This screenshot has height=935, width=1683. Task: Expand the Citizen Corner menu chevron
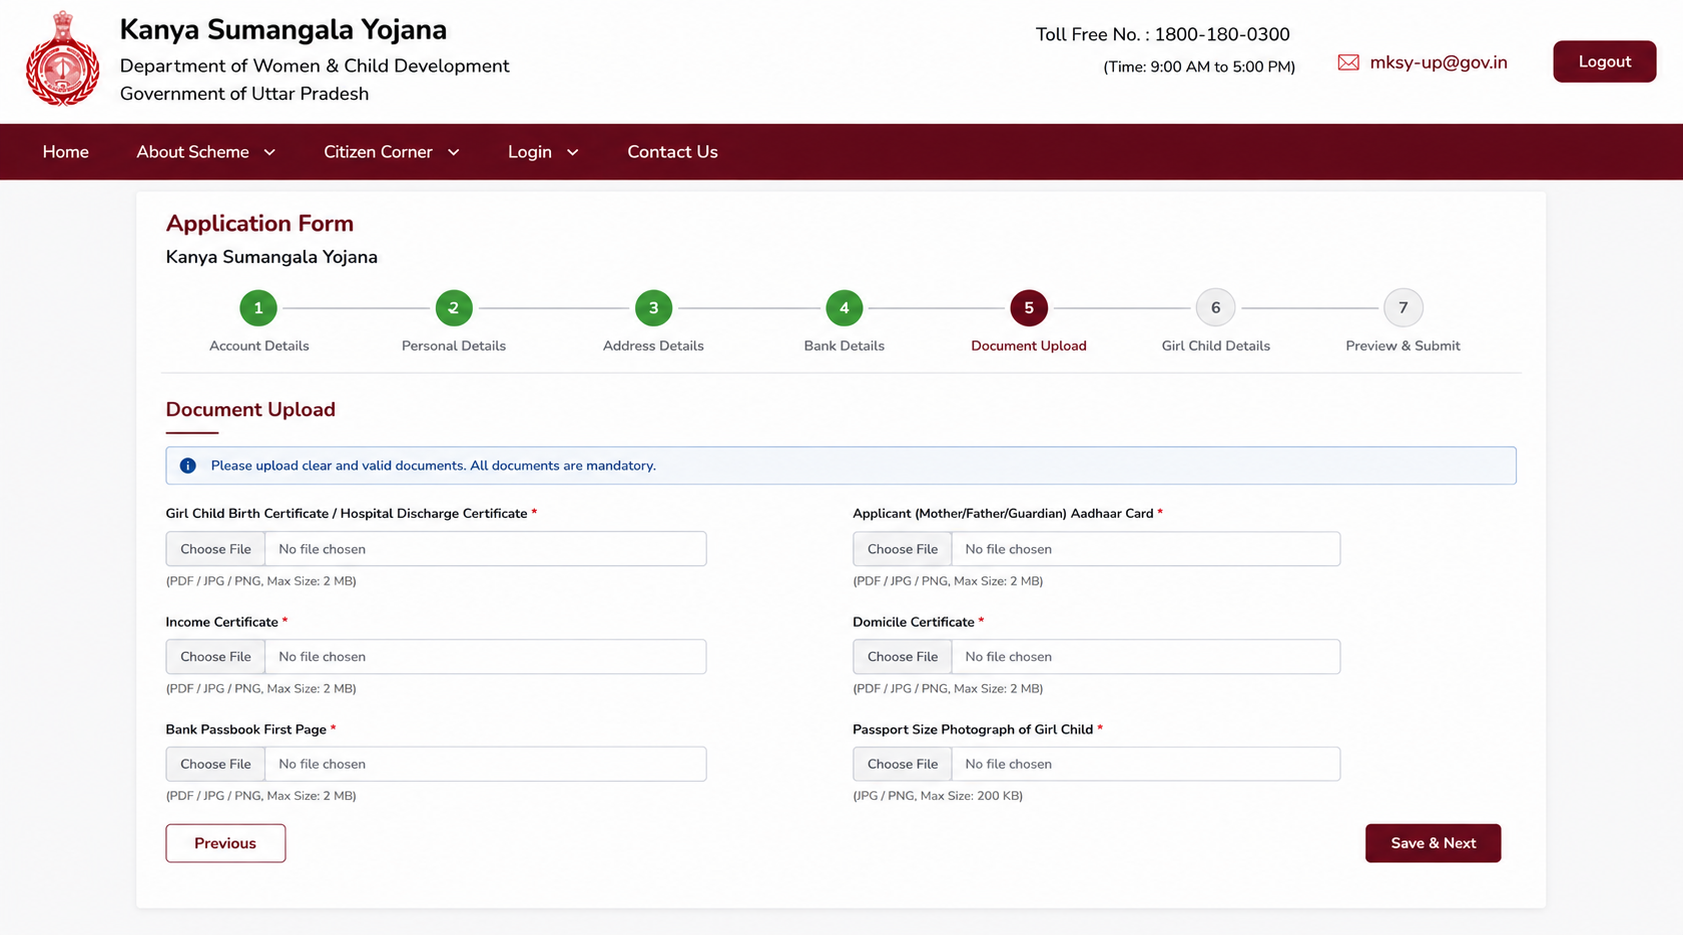click(x=453, y=153)
